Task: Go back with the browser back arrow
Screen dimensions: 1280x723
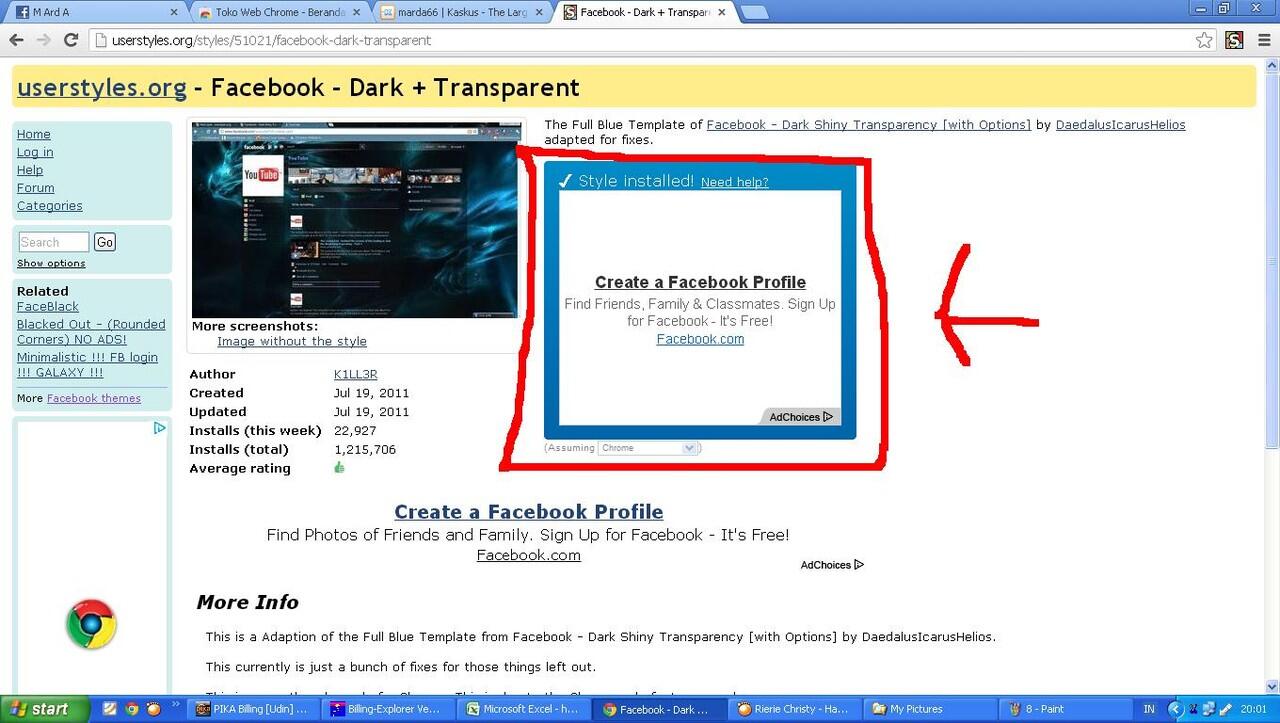Action: (x=16, y=40)
